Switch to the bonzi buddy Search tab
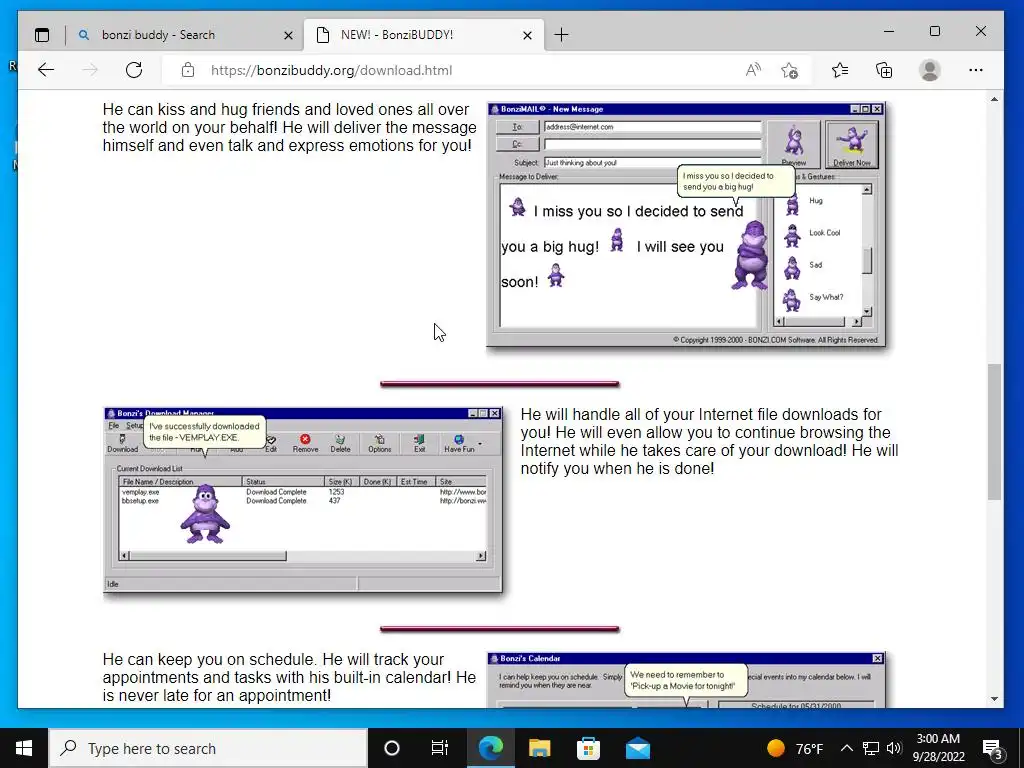The image size is (1024, 768). coord(185,35)
